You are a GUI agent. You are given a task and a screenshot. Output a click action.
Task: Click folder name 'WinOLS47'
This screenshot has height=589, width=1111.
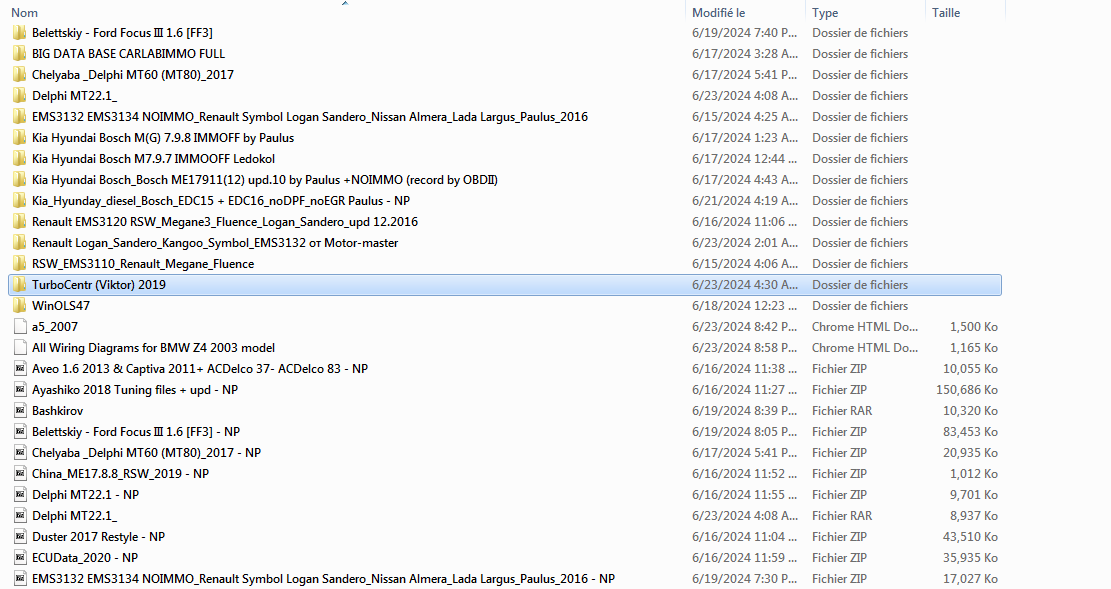coord(61,306)
